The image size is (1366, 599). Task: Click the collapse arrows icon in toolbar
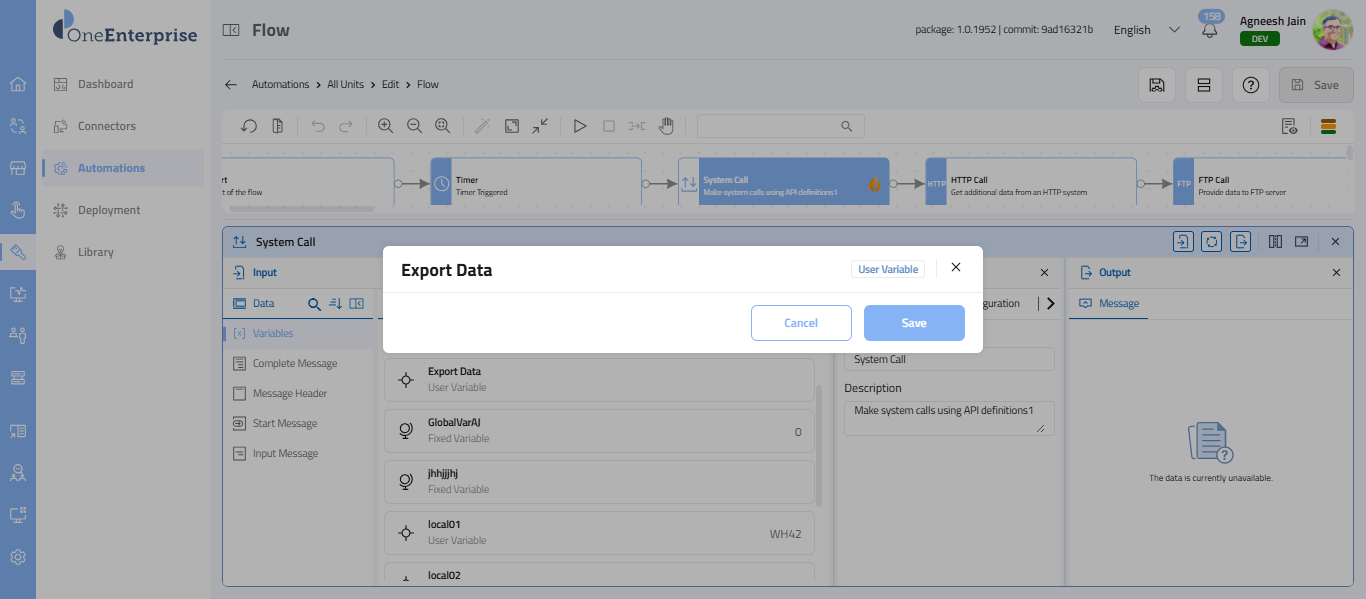click(540, 126)
